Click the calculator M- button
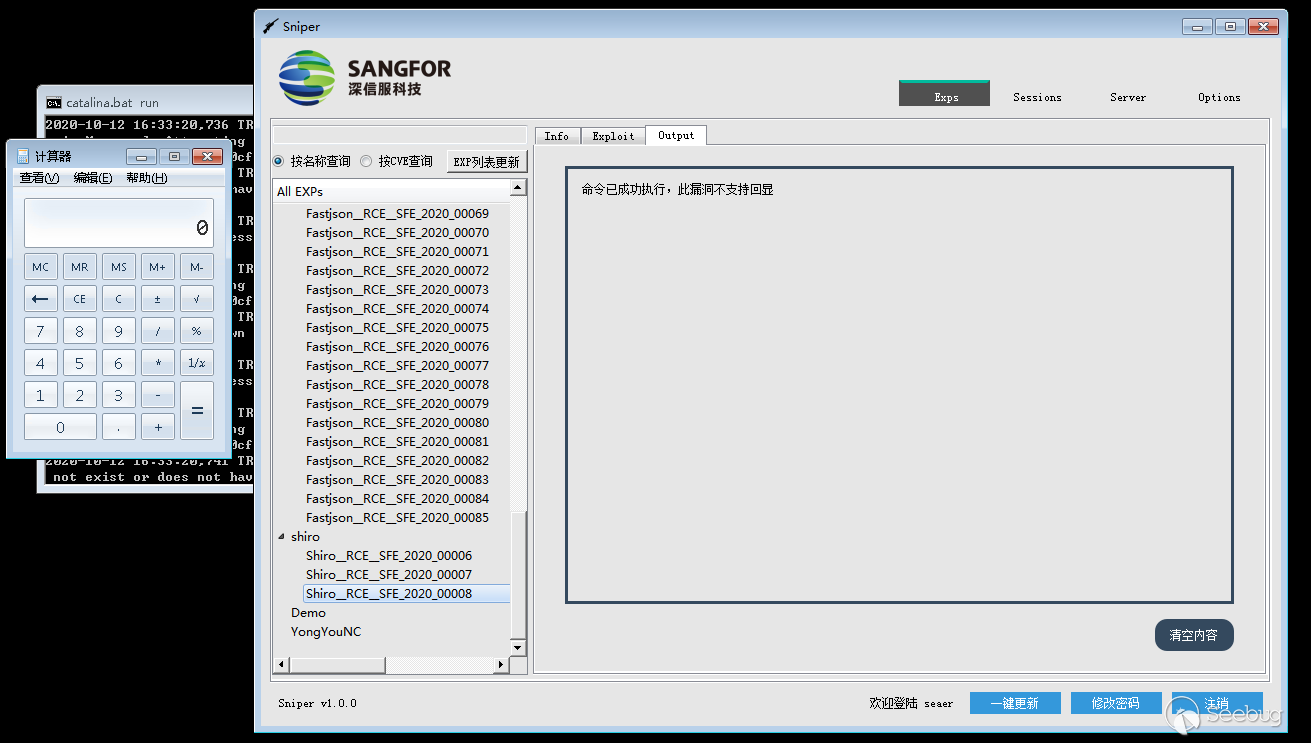 [x=196, y=267]
